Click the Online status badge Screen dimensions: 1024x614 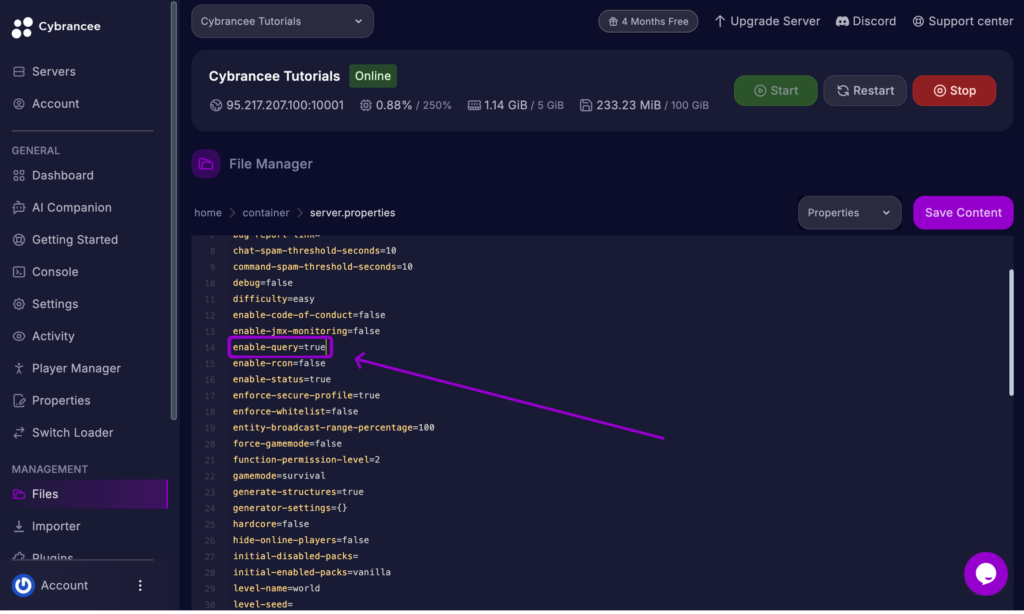(x=372, y=76)
